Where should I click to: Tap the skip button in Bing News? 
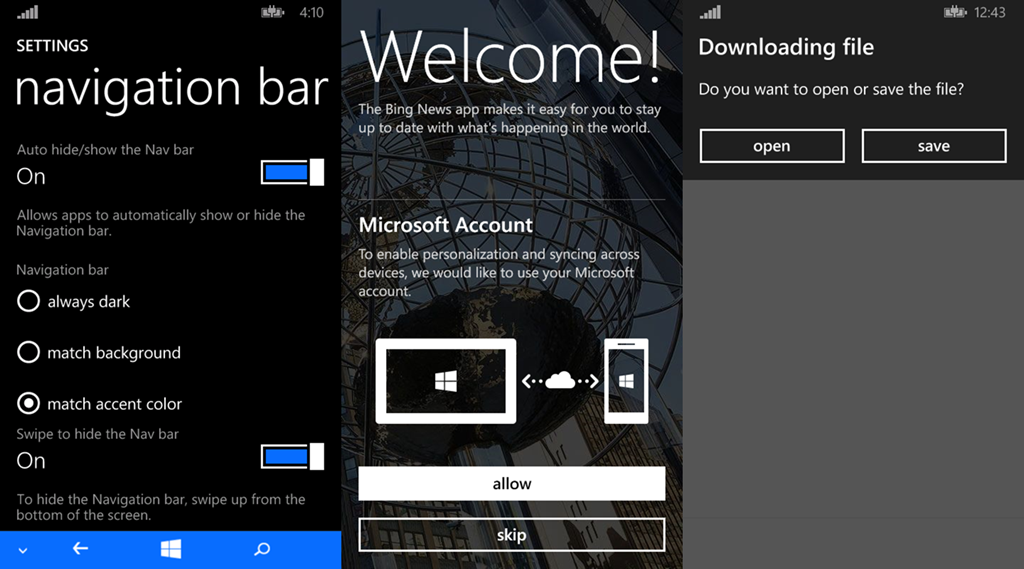511,535
